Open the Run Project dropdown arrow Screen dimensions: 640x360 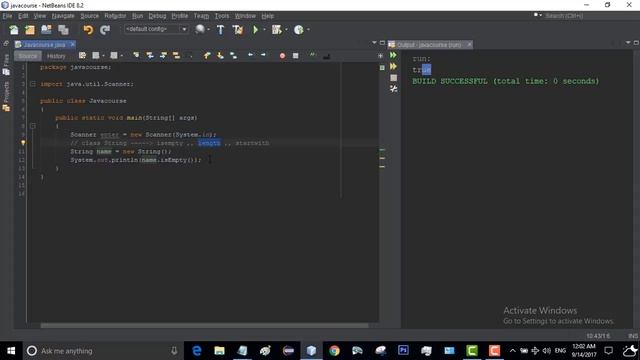point(264,29)
